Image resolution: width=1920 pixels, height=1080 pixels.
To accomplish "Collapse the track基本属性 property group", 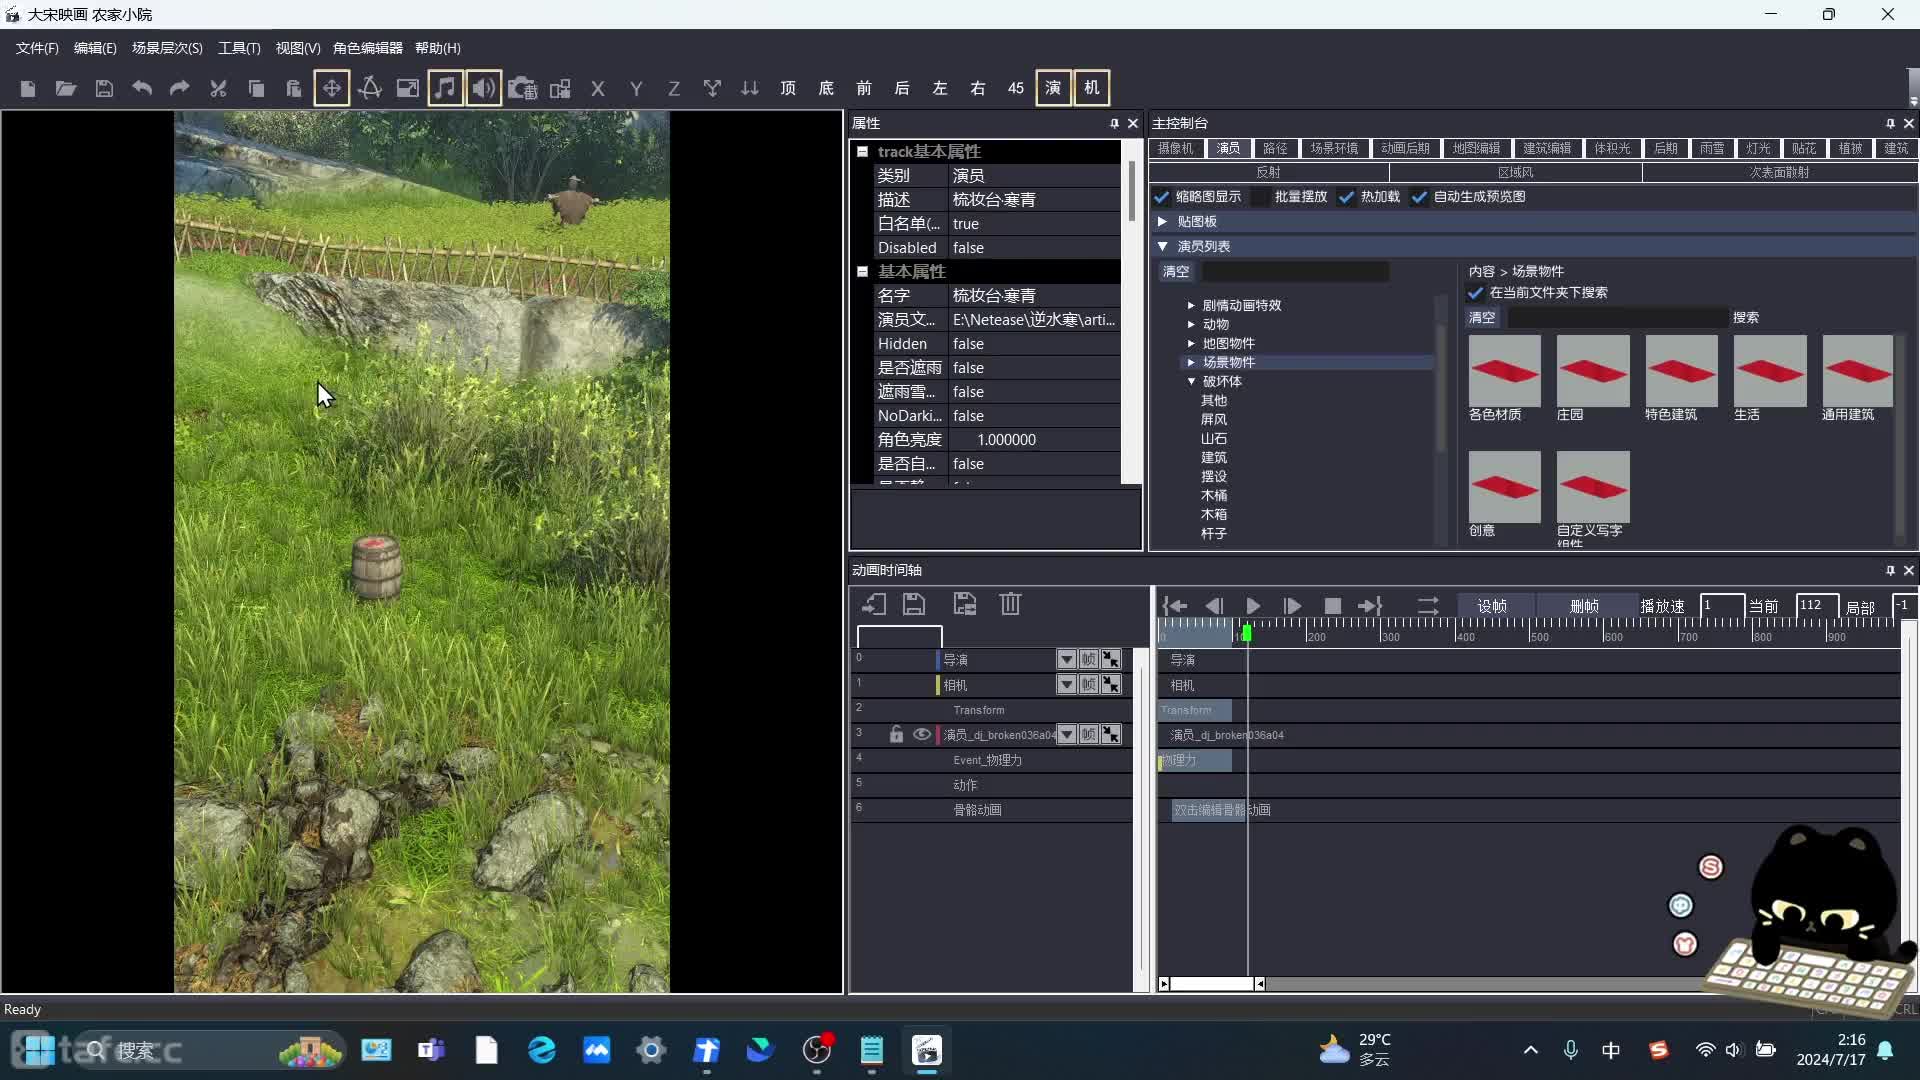I will coord(862,152).
